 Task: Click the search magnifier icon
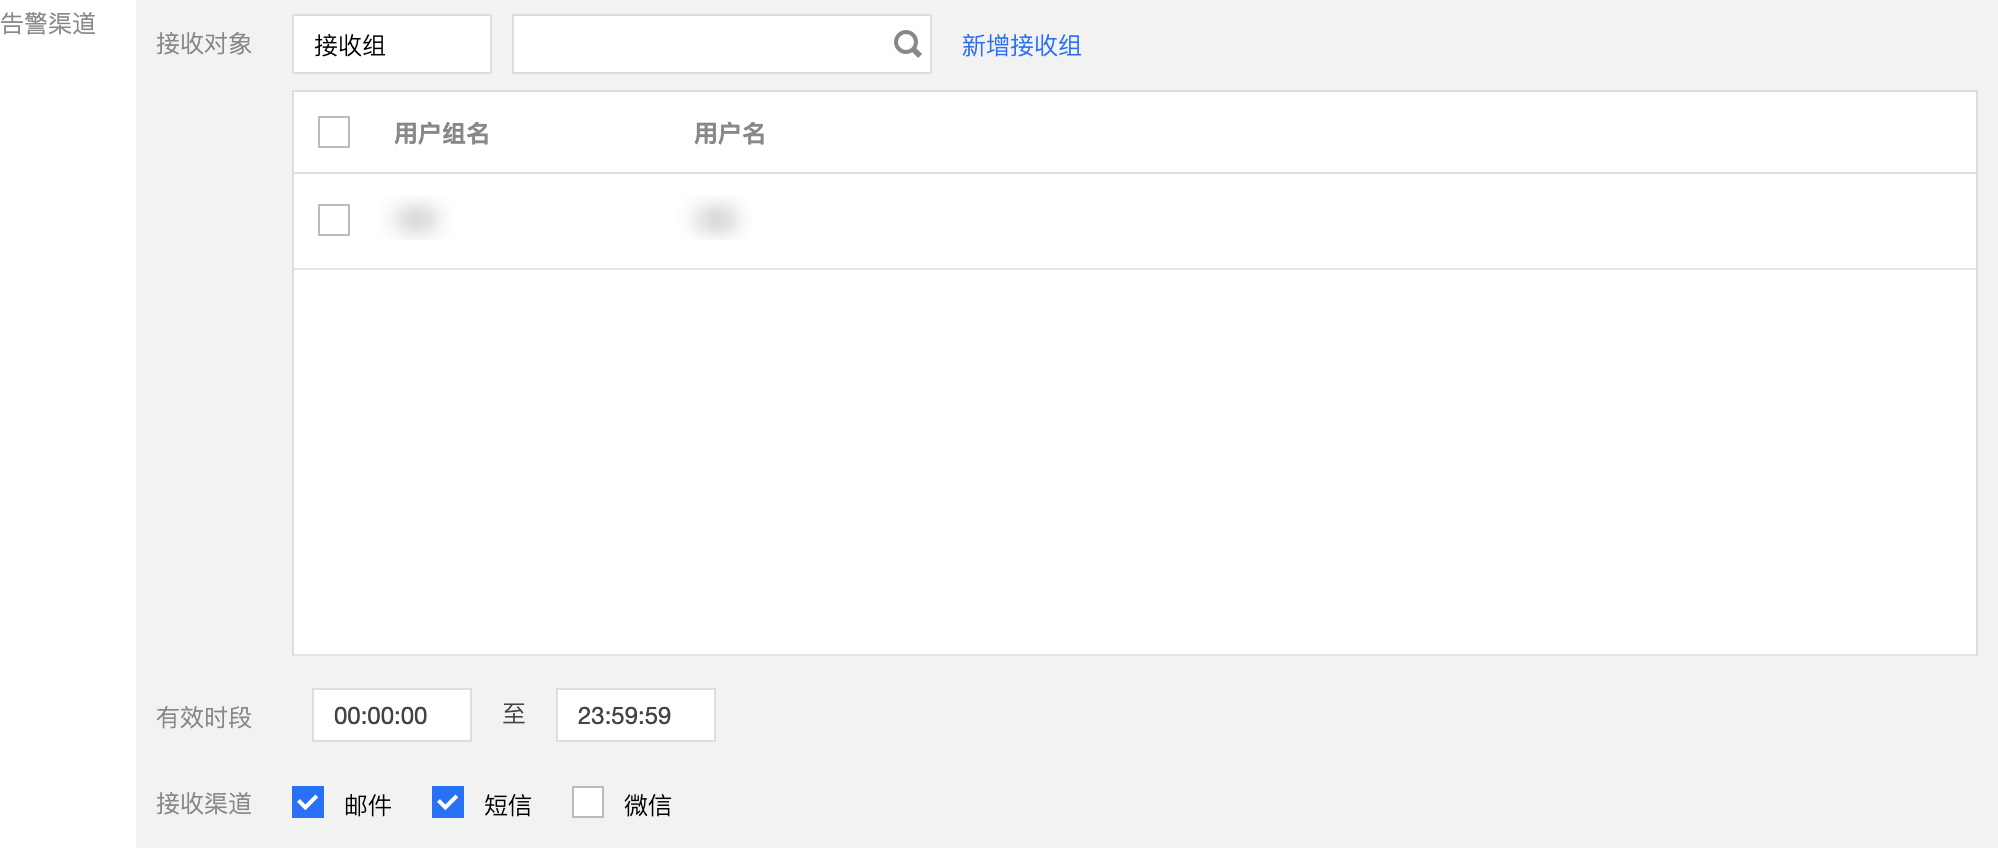(907, 44)
